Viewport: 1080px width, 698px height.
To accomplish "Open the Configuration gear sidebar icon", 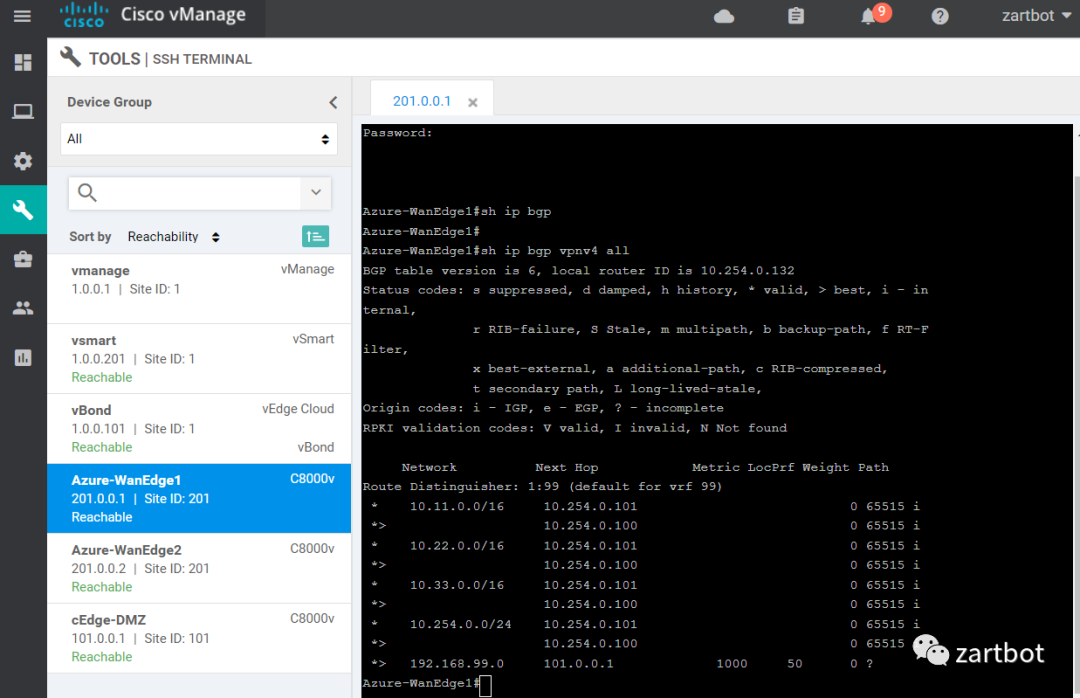I will point(23,161).
